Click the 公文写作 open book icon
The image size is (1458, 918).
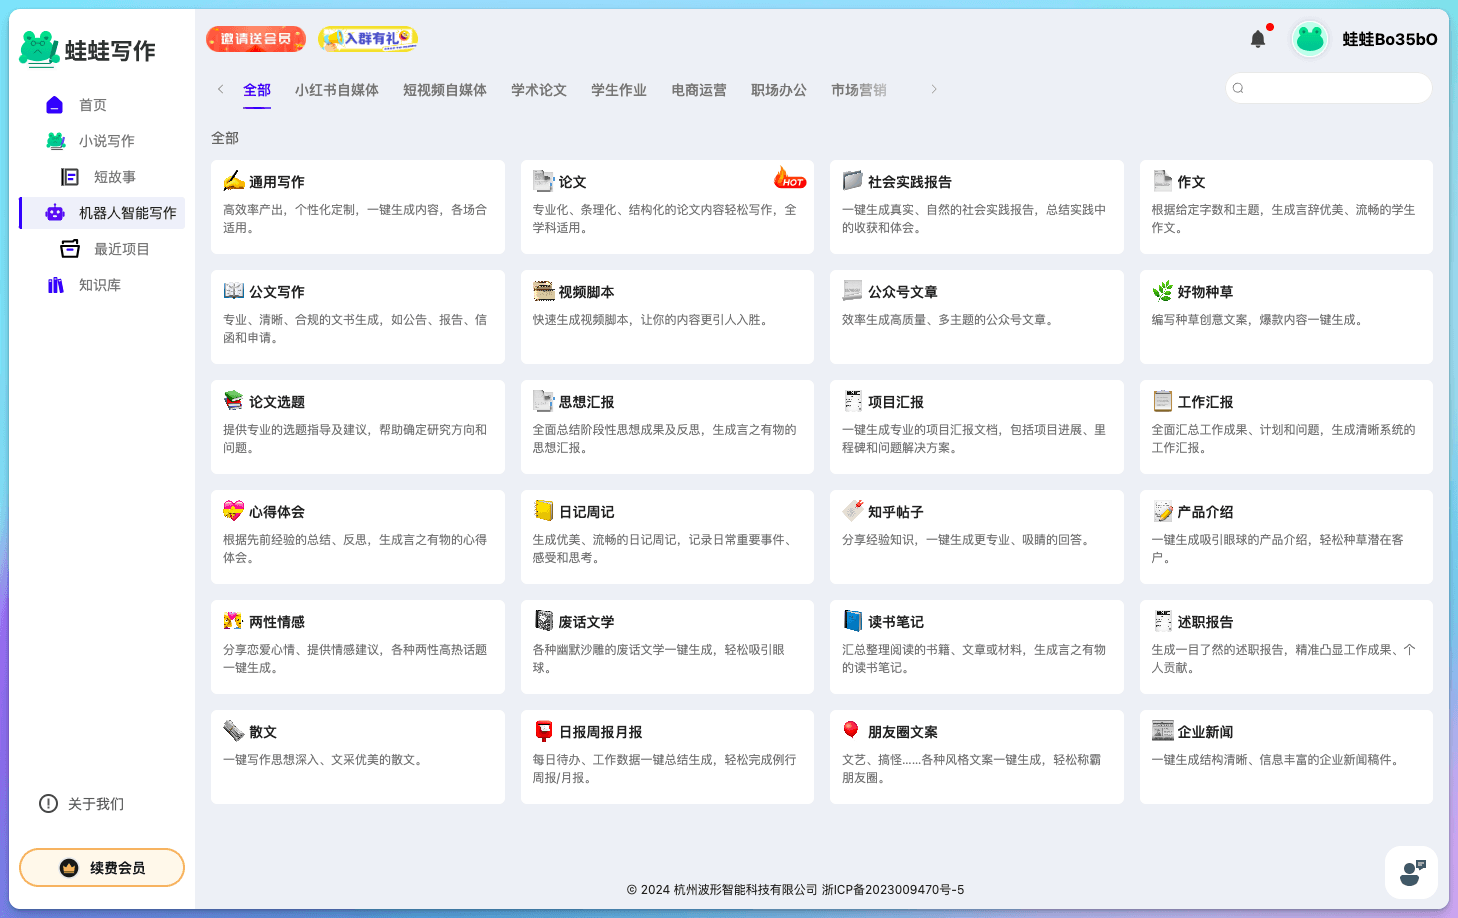point(234,291)
